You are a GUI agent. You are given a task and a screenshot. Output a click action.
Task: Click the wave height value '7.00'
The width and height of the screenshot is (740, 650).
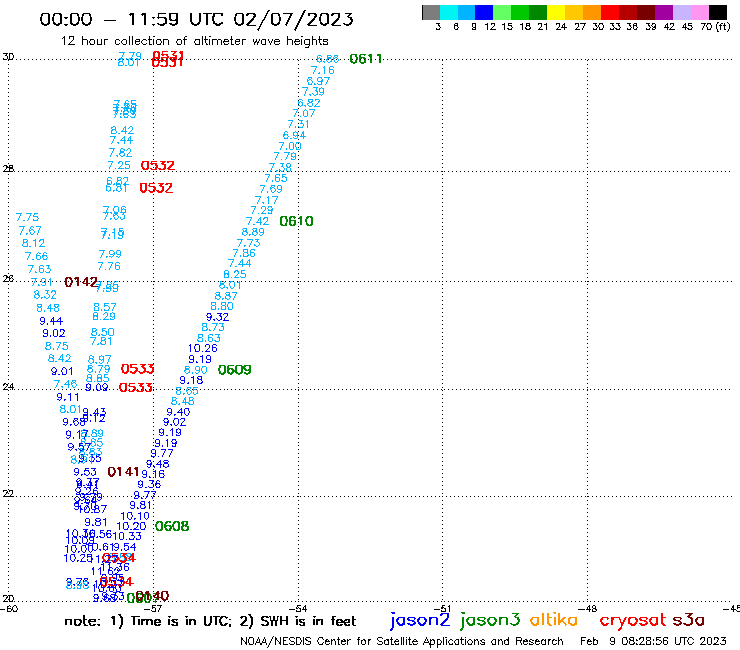(x=290, y=146)
